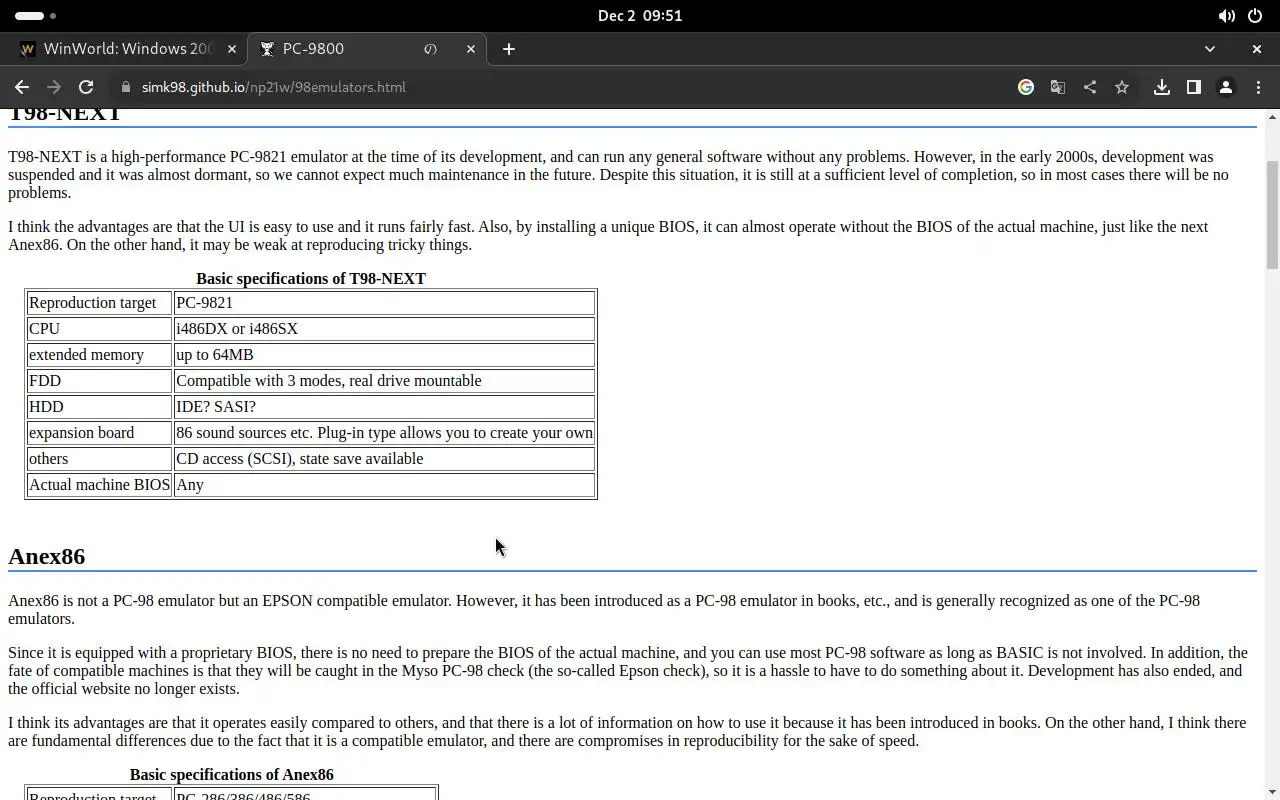Open a new tab

coord(509,48)
